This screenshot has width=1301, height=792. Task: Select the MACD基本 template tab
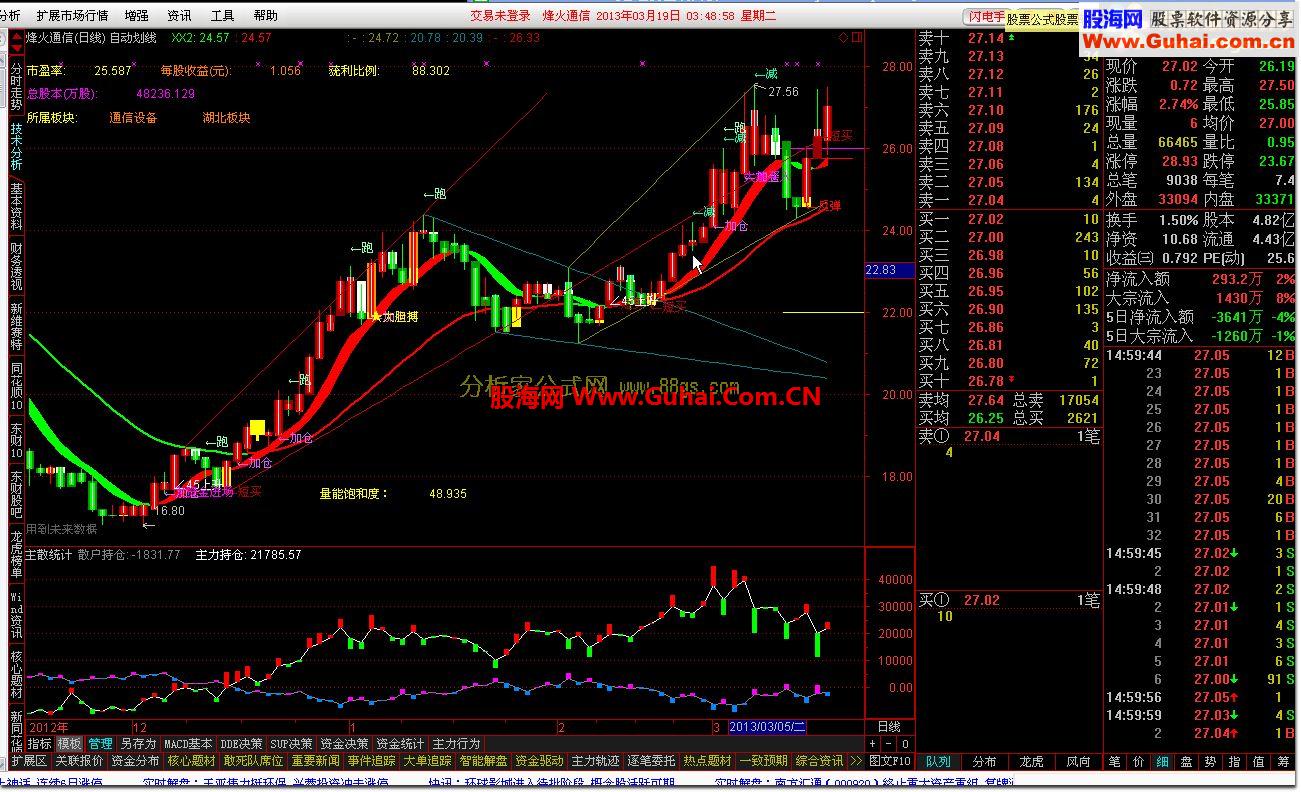(188, 744)
